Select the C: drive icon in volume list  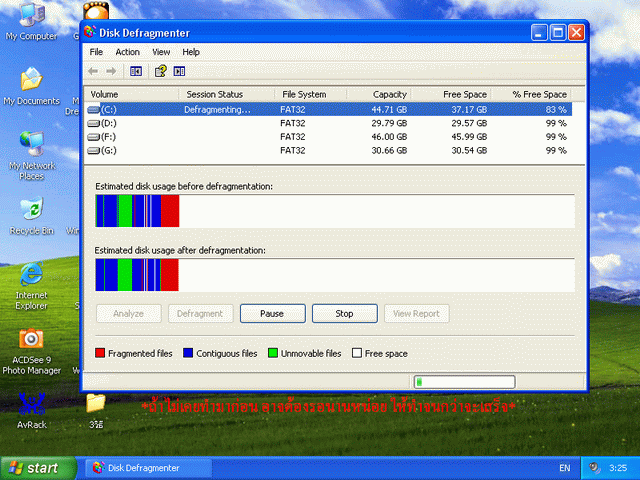point(94,109)
